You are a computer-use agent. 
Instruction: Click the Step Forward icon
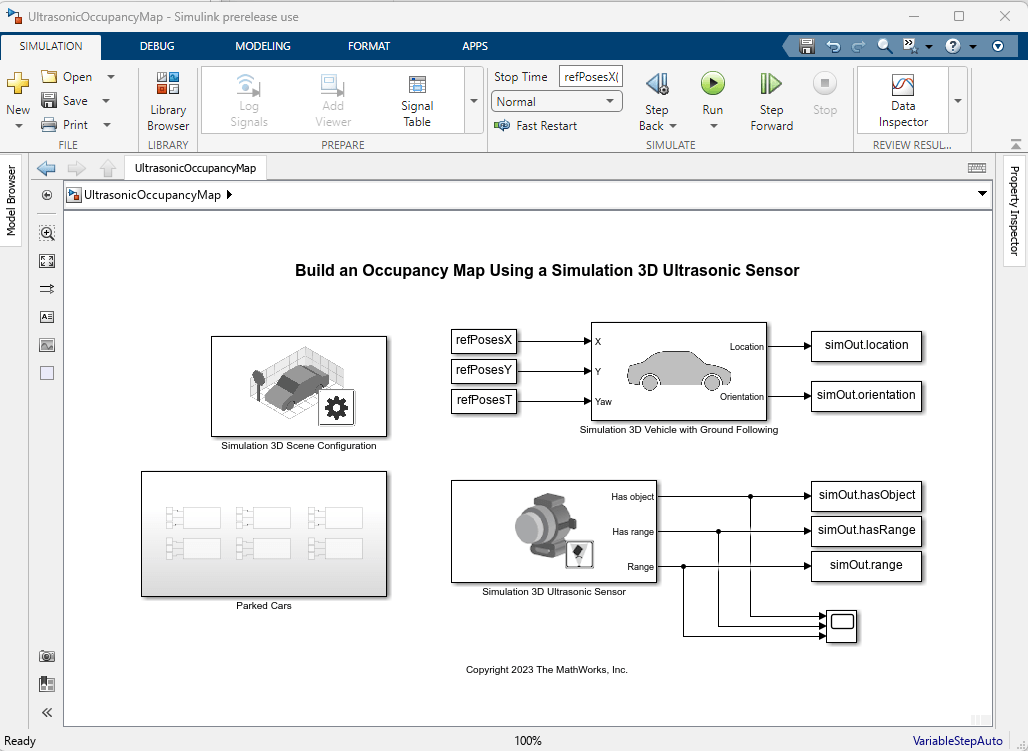771,84
